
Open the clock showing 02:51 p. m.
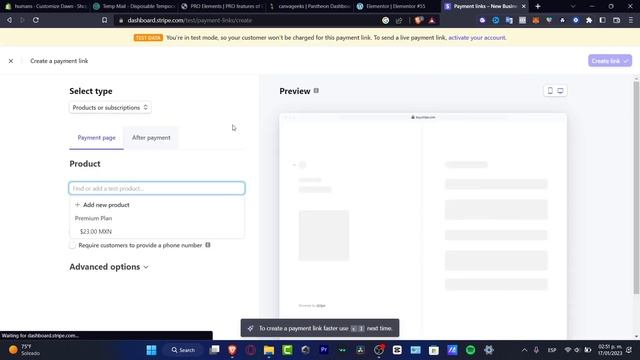coord(610,350)
